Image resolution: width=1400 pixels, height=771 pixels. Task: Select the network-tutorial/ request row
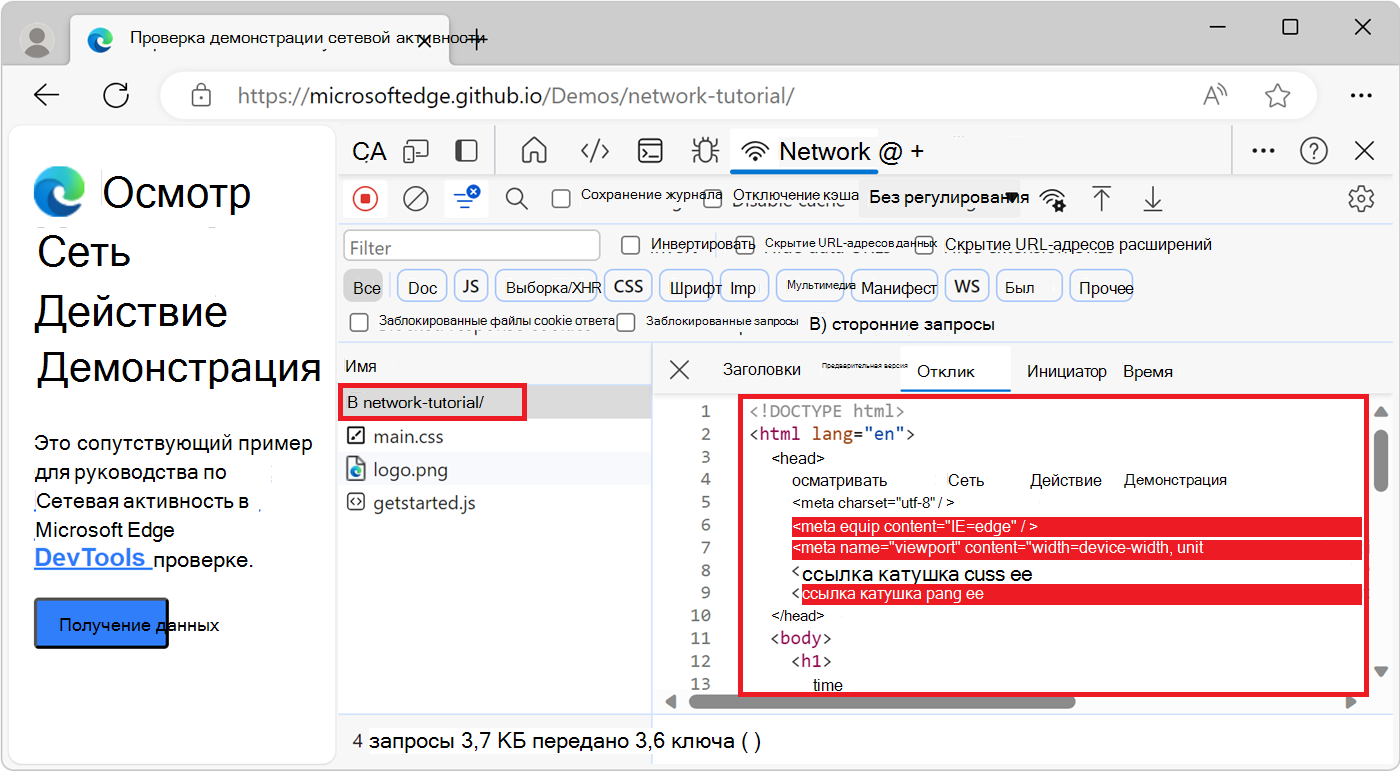pyautogui.click(x=495, y=402)
